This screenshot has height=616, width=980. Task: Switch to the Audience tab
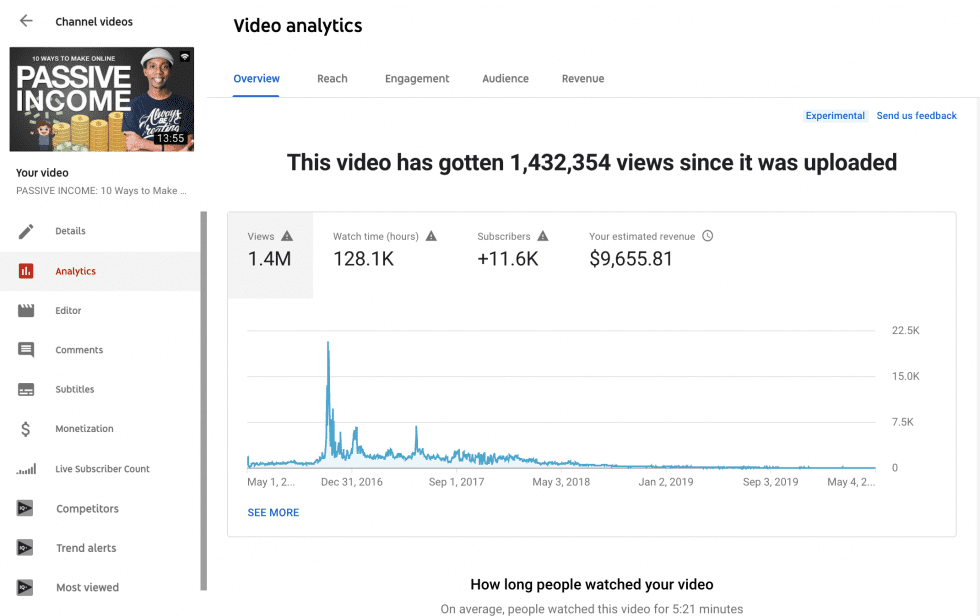coord(505,78)
